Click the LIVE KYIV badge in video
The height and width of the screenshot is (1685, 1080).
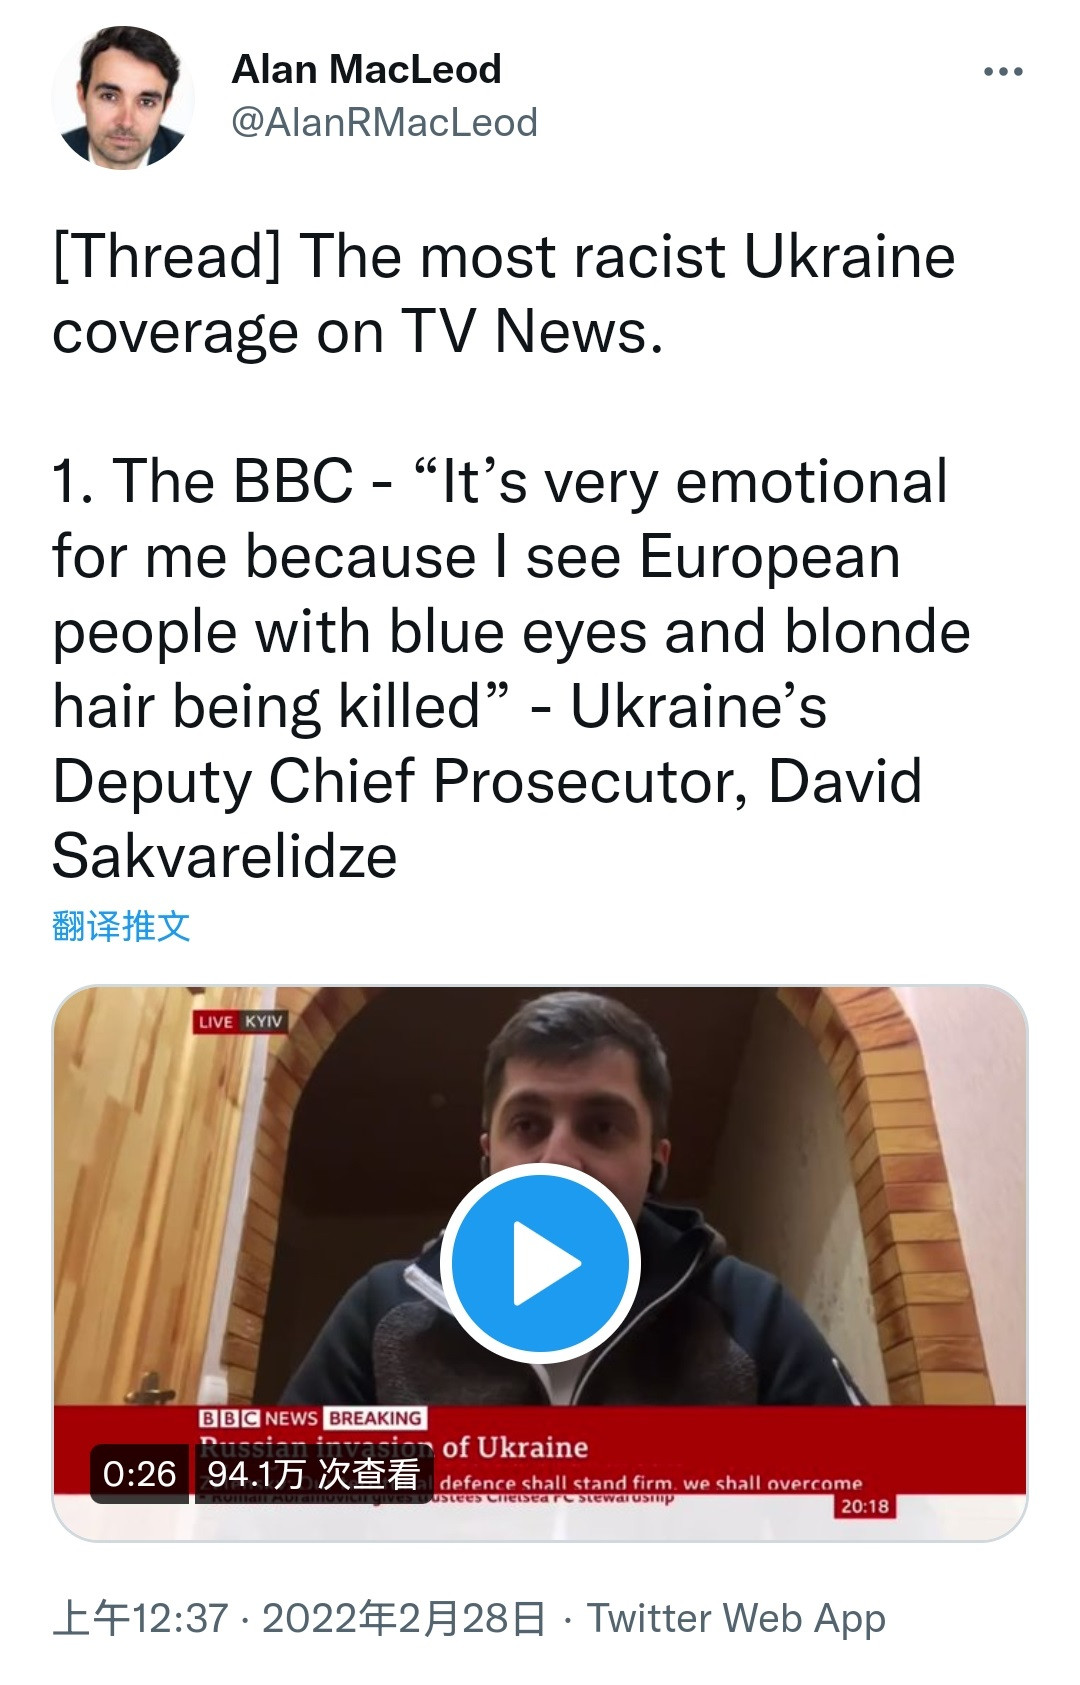click(x=240, y=1021)
